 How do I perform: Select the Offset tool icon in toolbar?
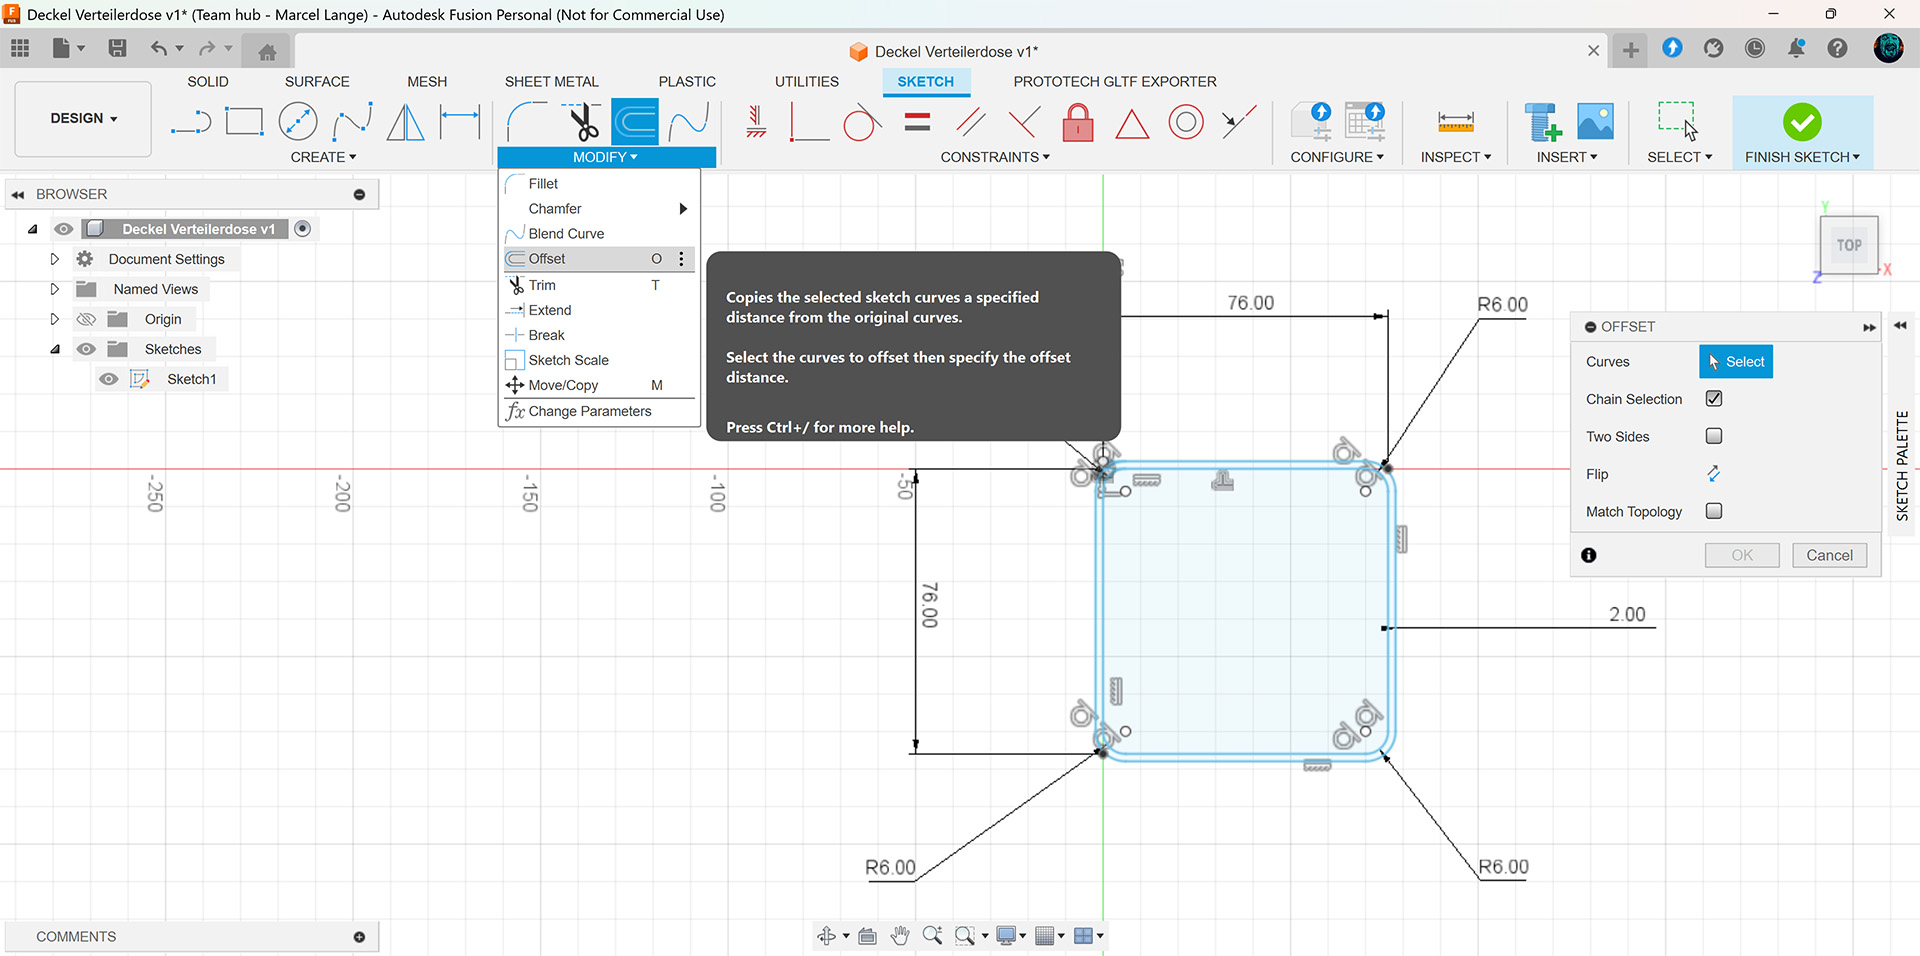click(635, 122)
